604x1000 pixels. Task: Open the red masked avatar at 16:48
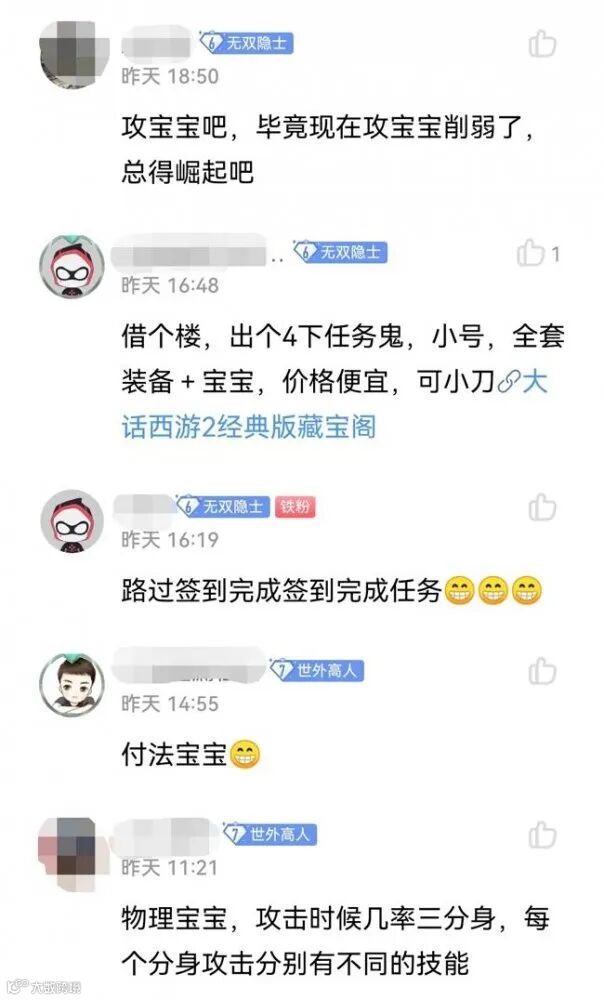tap(72, 266)
